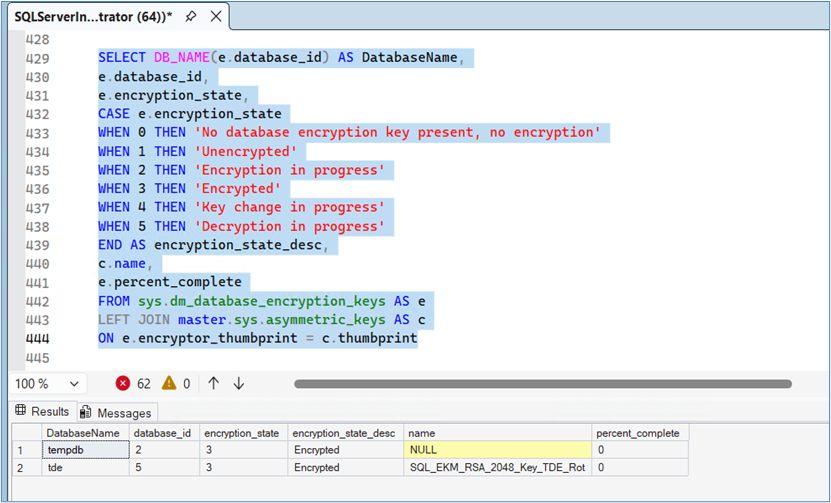This screenshot has height=503, width=831.
Task: Close the SQLServerIn...trator query tab
Action: [216, 17]
